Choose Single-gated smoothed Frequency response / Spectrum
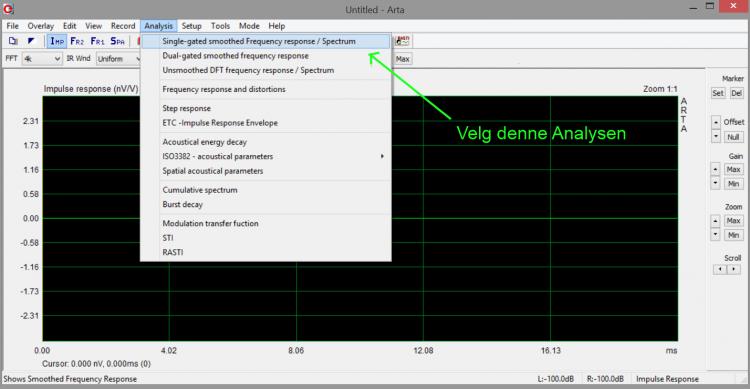The image size is (750, 389). click(265, 41)
